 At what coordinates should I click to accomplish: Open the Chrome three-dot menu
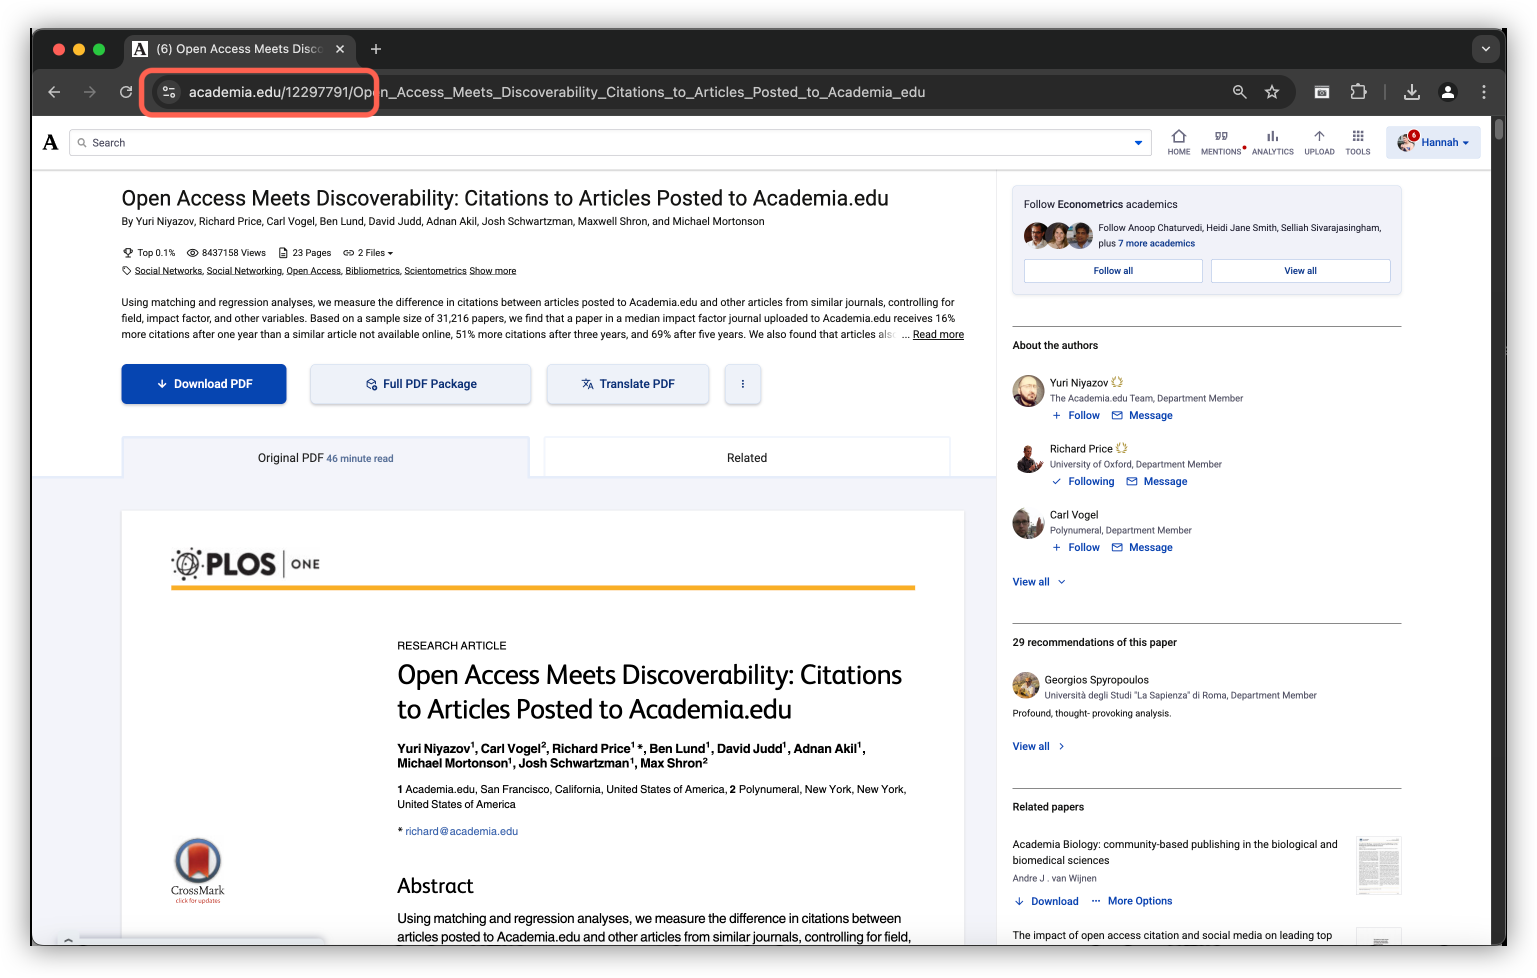pyautogui.click(x=1484, y=92)
